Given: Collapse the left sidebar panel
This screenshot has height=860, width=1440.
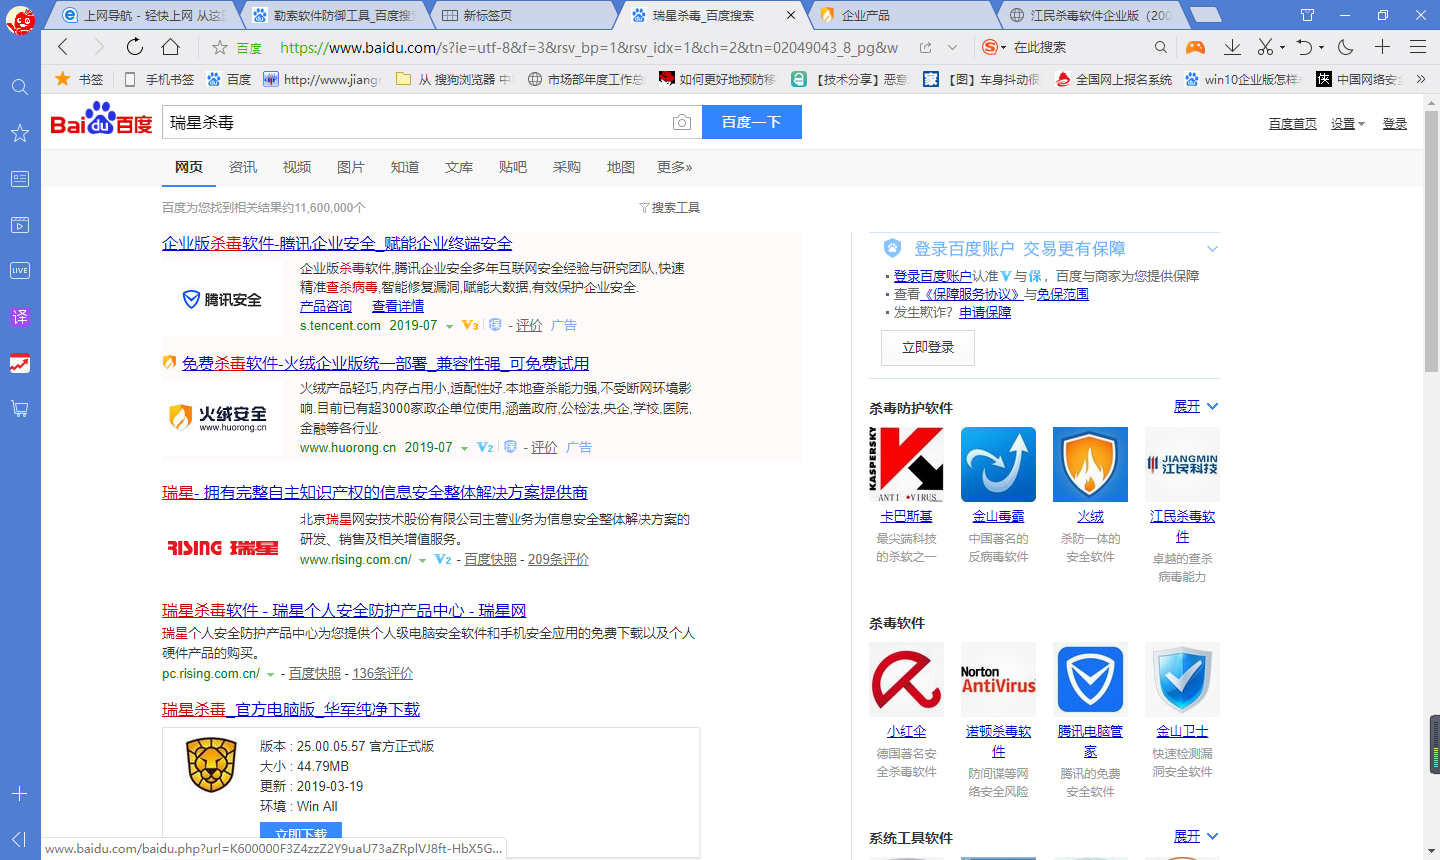Looking at the screenshot, I should tap(19, 839).
